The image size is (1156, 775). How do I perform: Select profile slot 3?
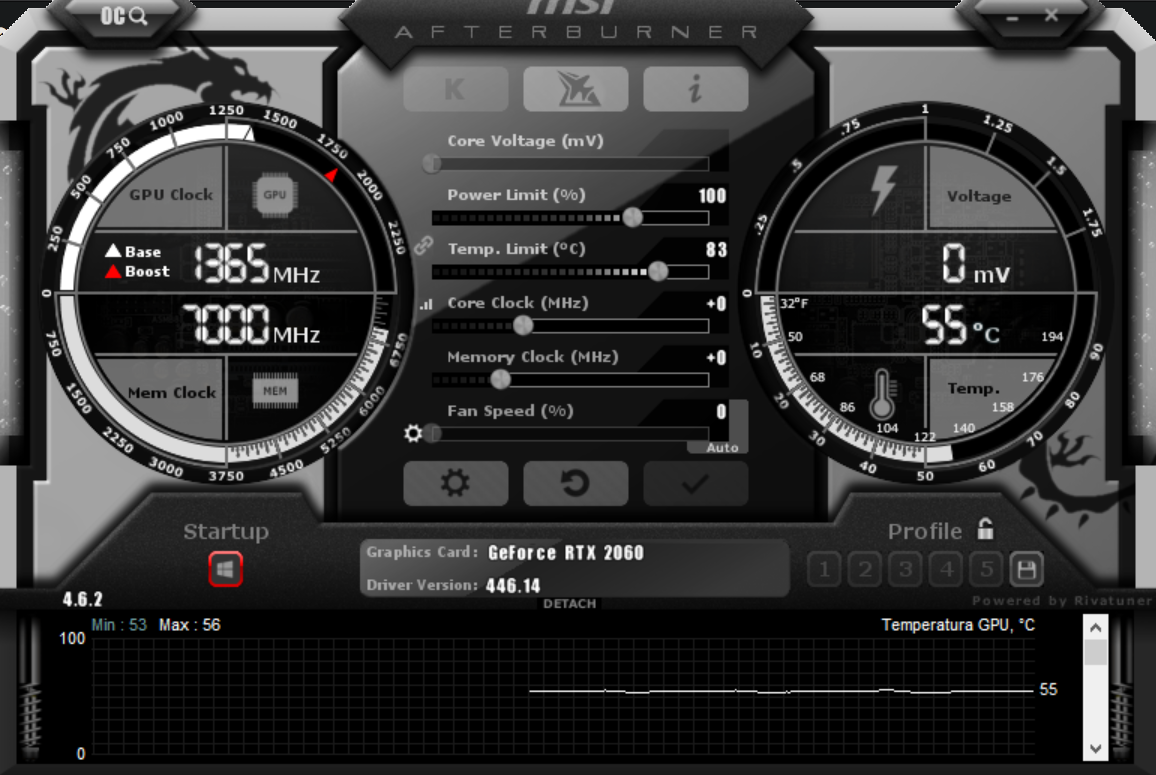click(x=905, y=569)
